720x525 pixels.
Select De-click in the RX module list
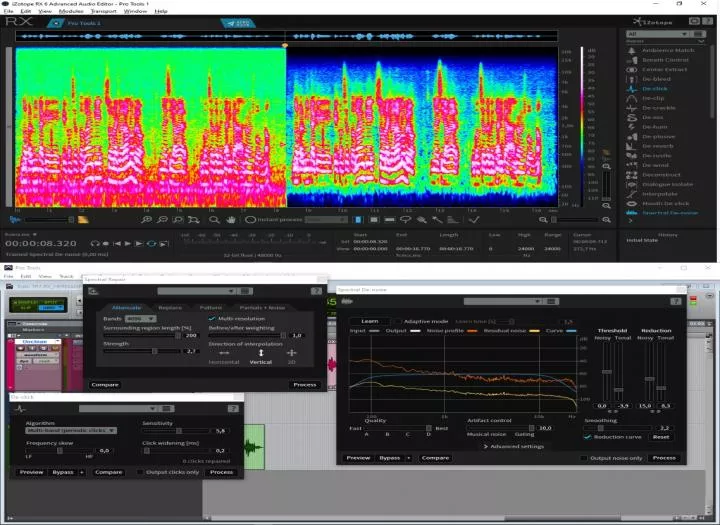(655, 89)
